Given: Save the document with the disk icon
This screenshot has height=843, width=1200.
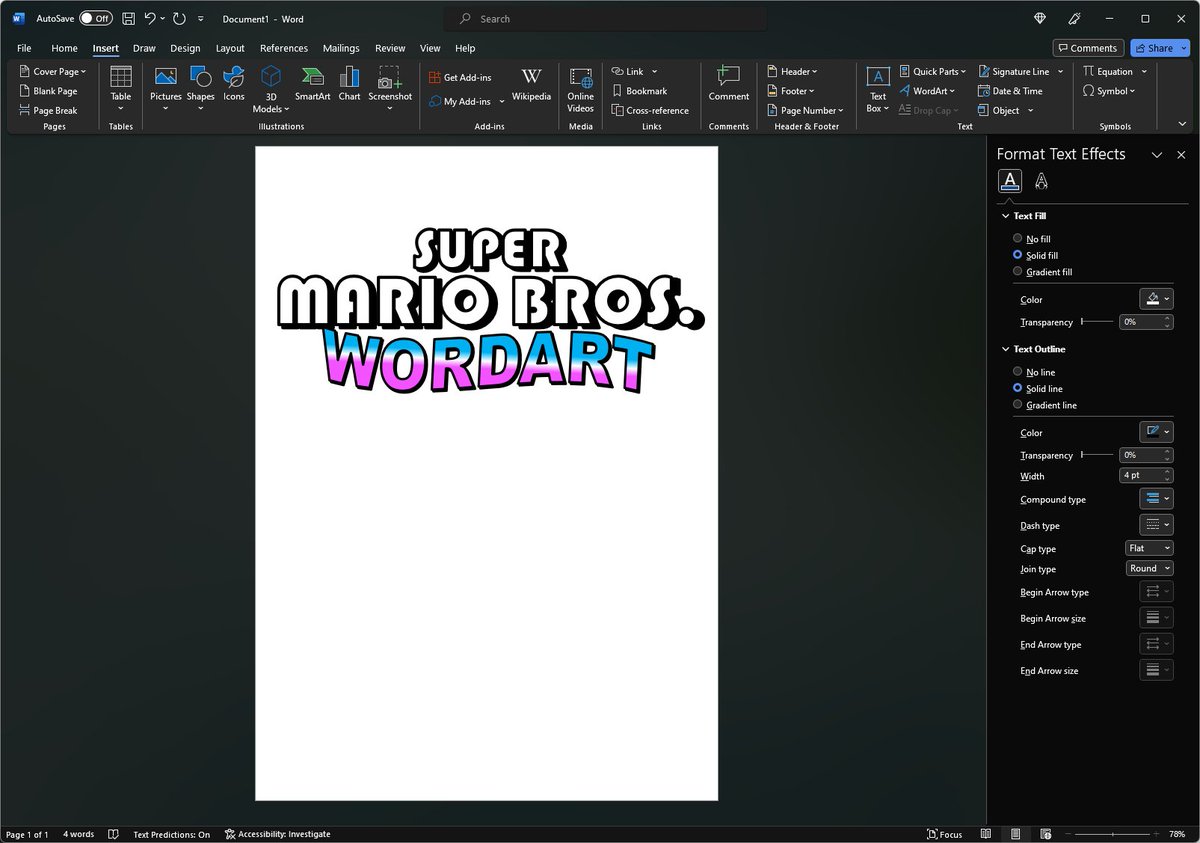Looking at the screenshot, I should coord(128,19).
